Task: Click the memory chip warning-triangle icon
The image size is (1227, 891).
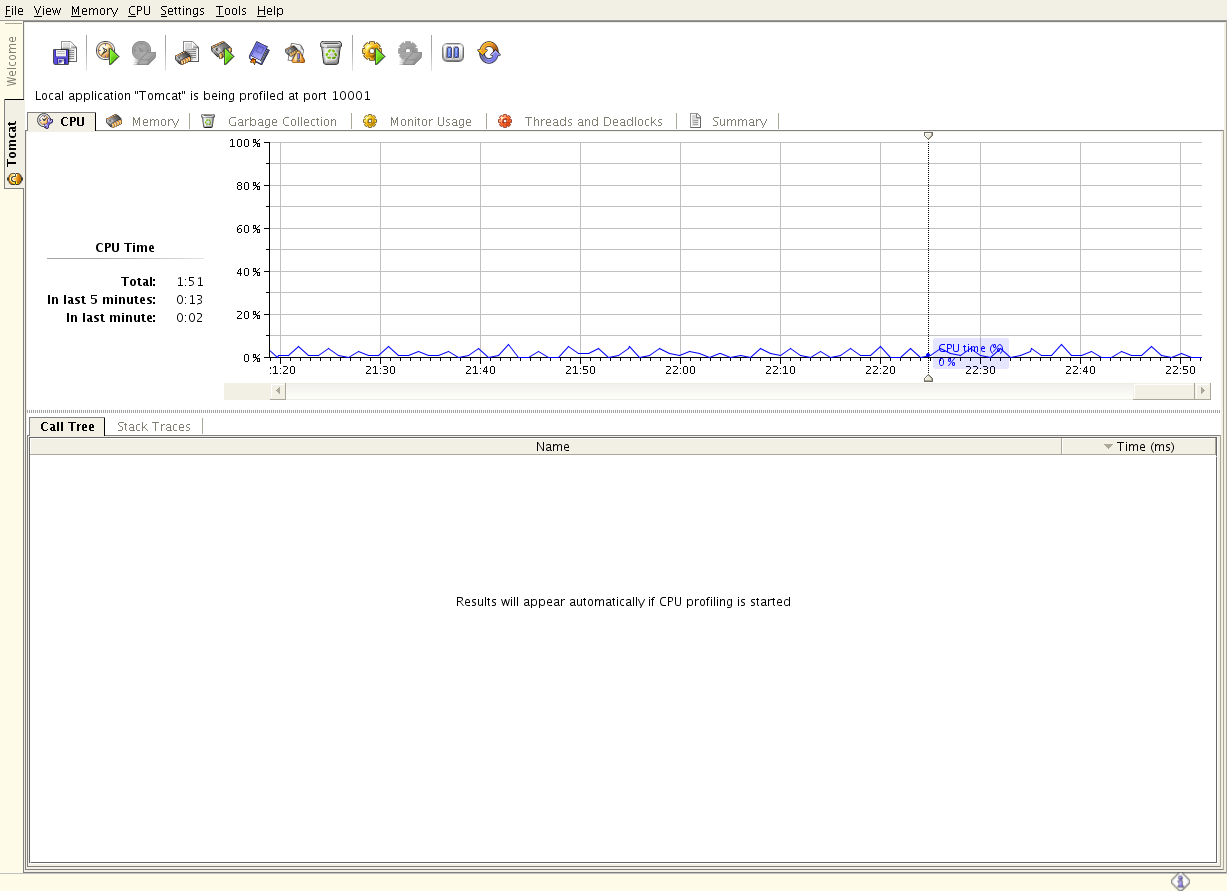Action: tap(295, 53)
